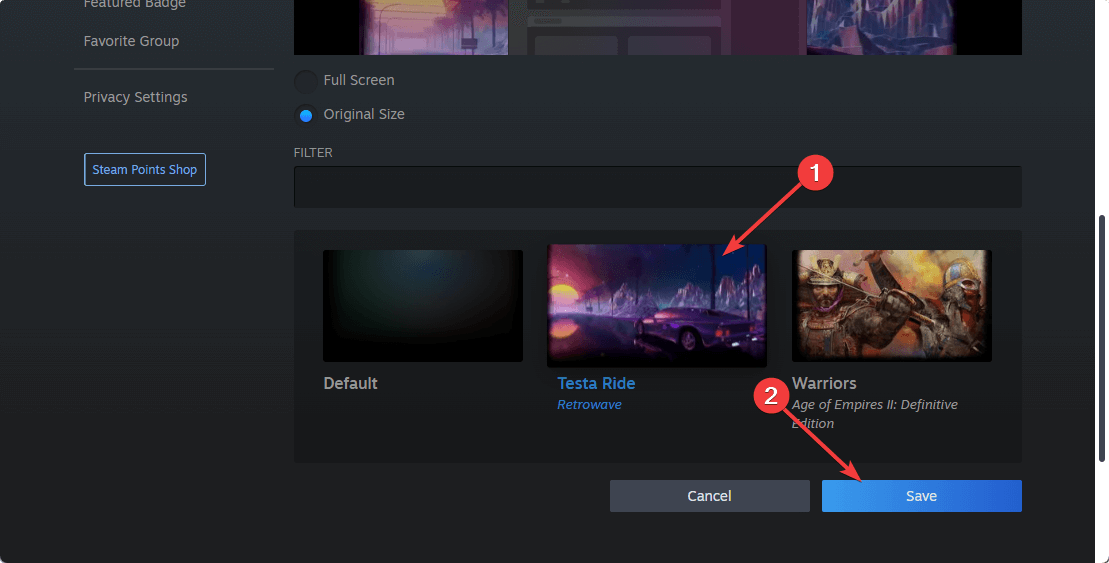Open the Steam Points Shop

pos(145,170)
